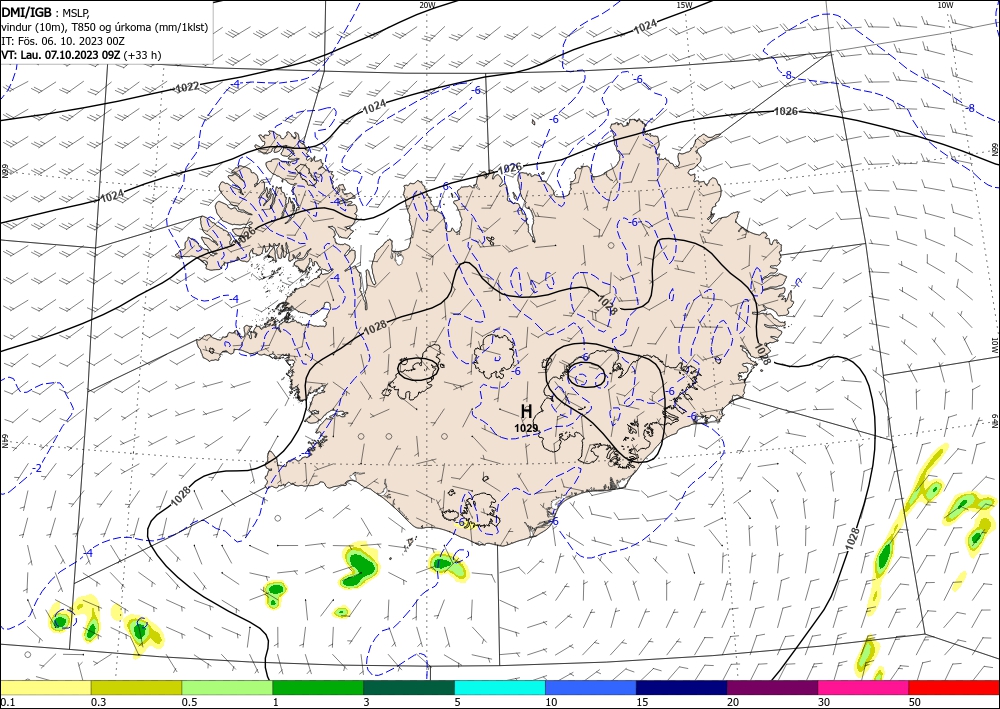Click the red 50+ legend swatch

coord(954,687)
